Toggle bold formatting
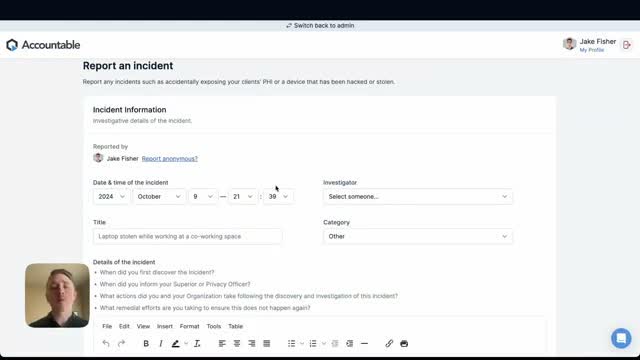Image resolution: width=640 pixels, height=360 pixels. coord(146,344)
